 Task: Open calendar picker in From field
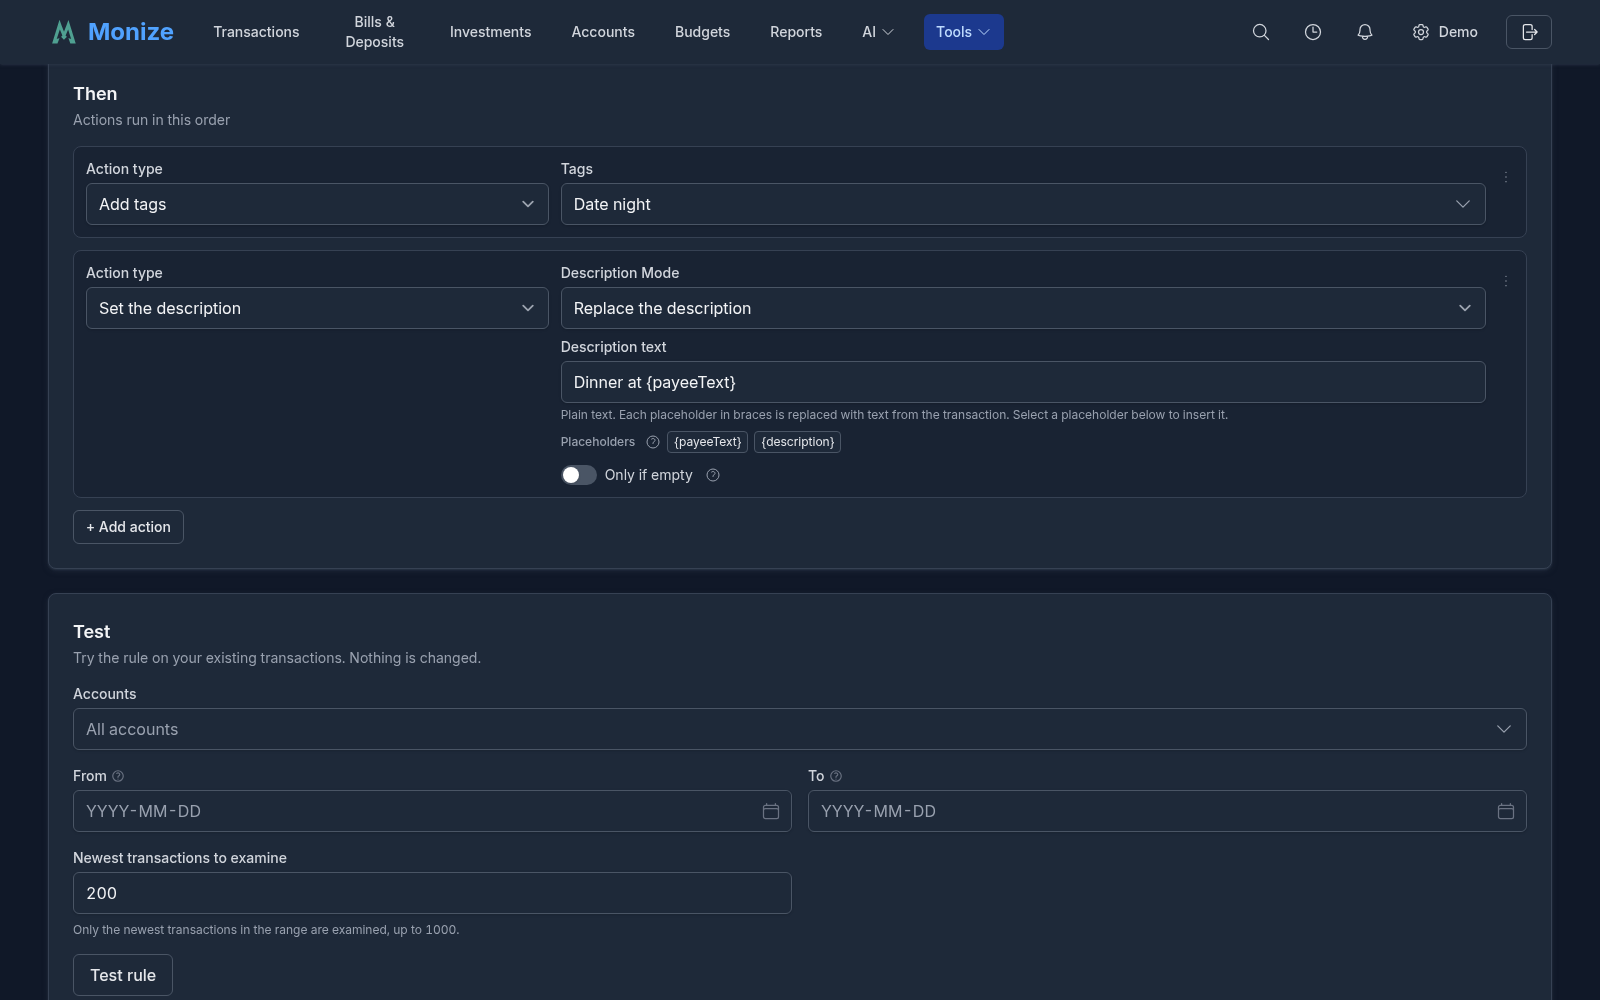[x=771, y=811]
